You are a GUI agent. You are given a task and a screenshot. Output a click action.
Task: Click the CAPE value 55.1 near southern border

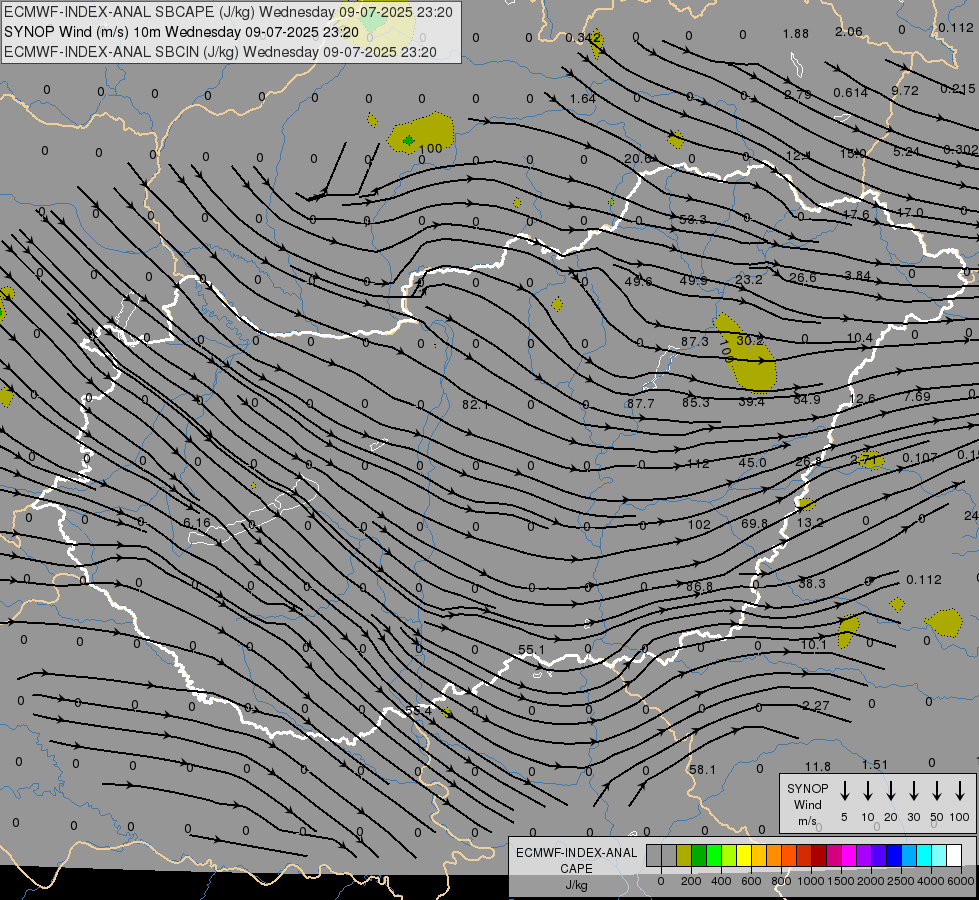point(531,650)
